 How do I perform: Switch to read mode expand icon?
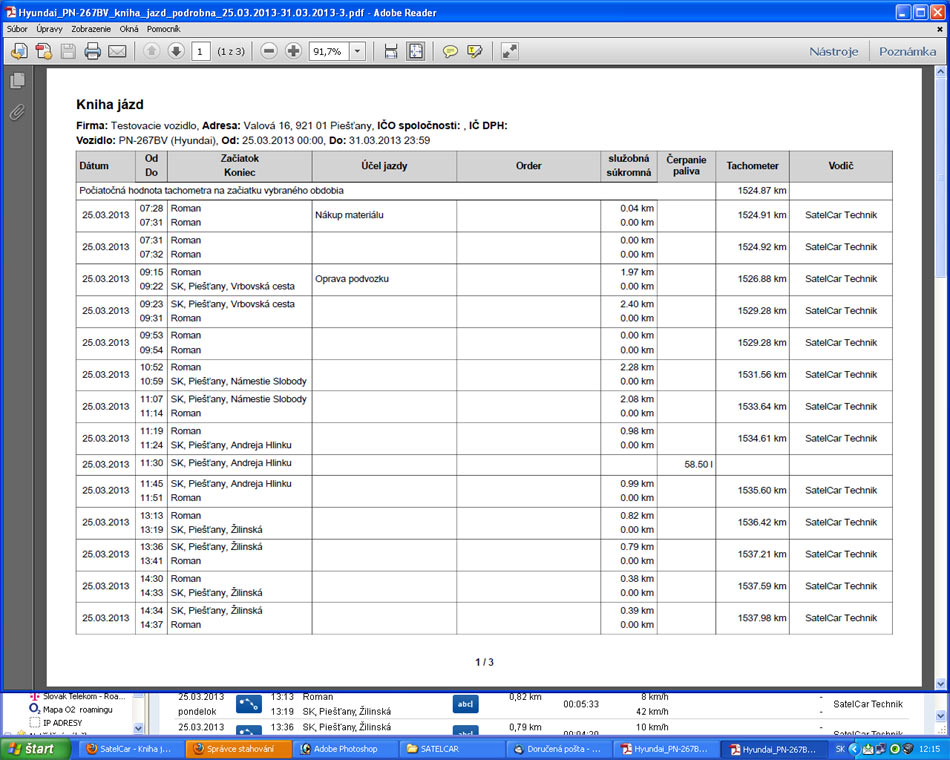(x=510, y=52)
